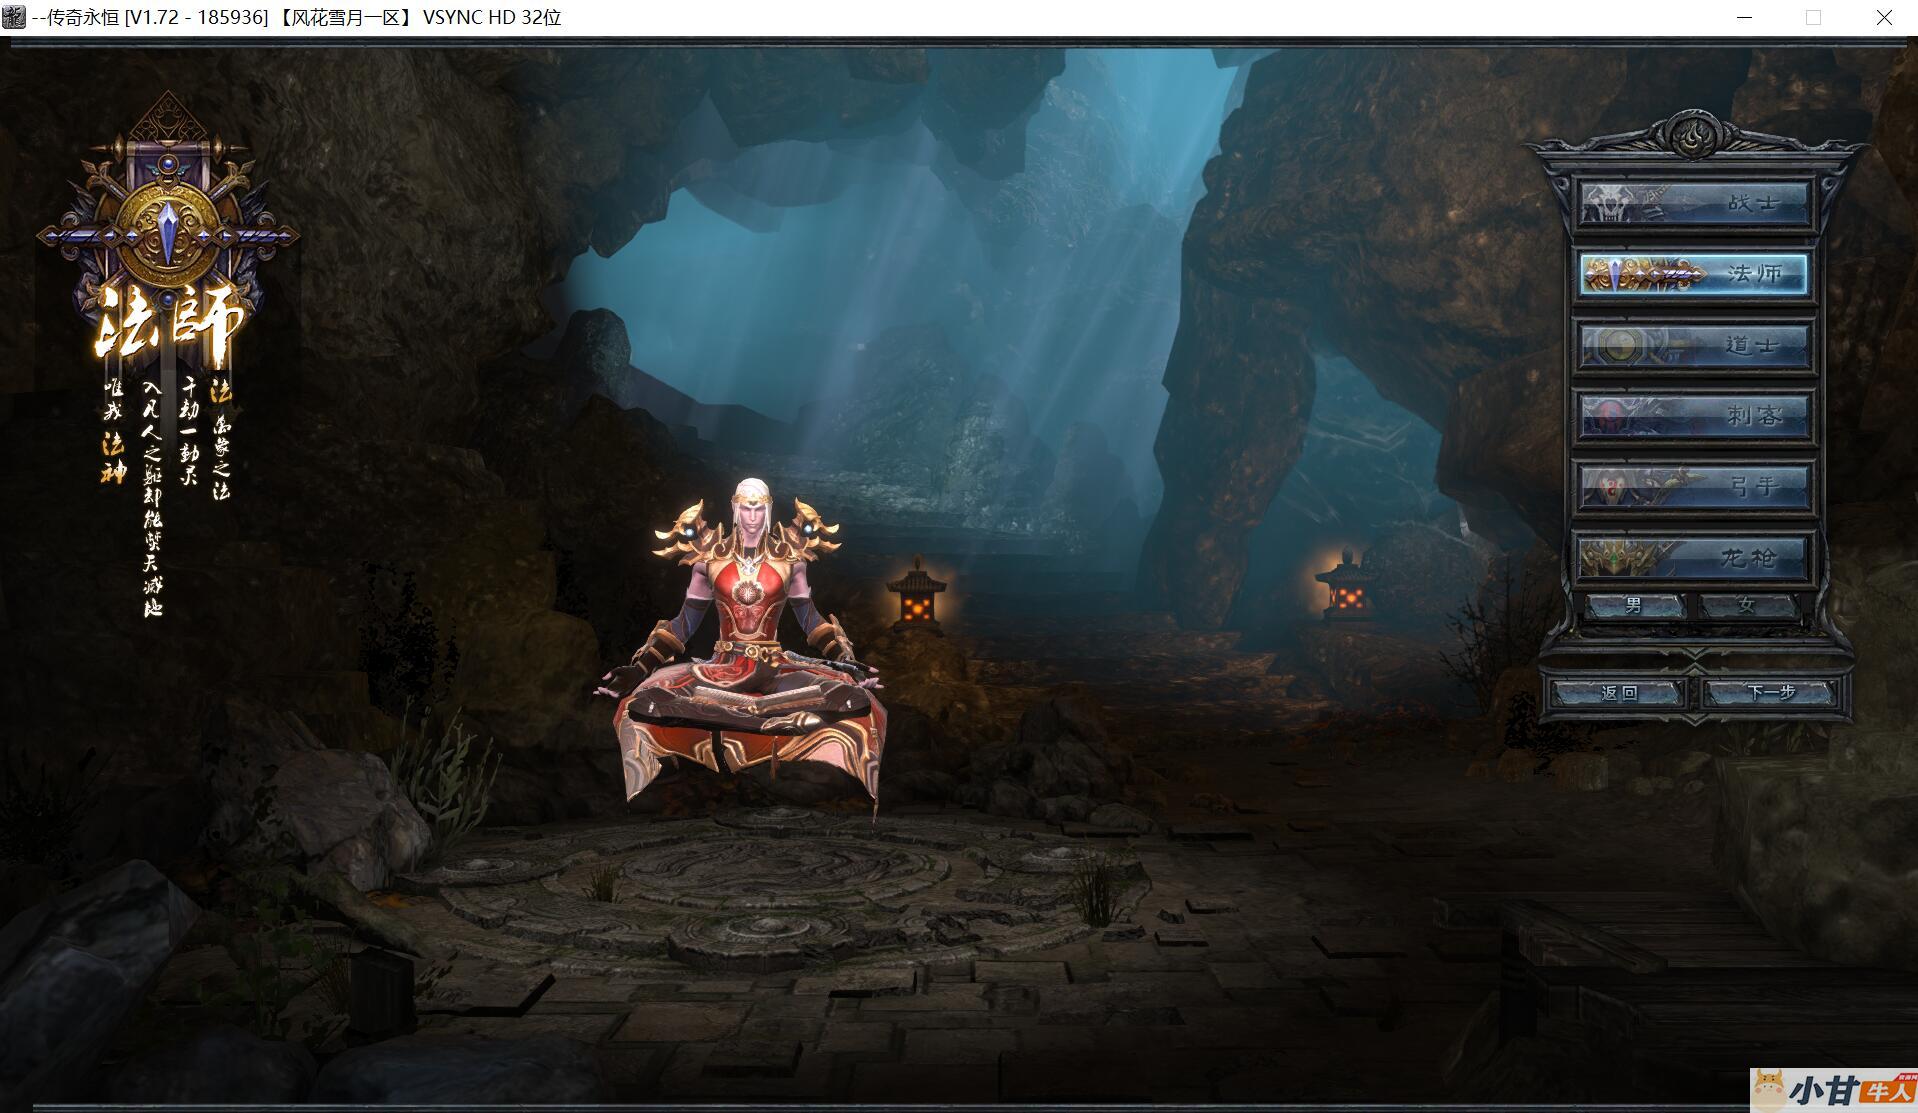This screenshot has height=1113, width=1918.
Task: Switch character gender to 女 (female)
Action: click(1748, 605)
